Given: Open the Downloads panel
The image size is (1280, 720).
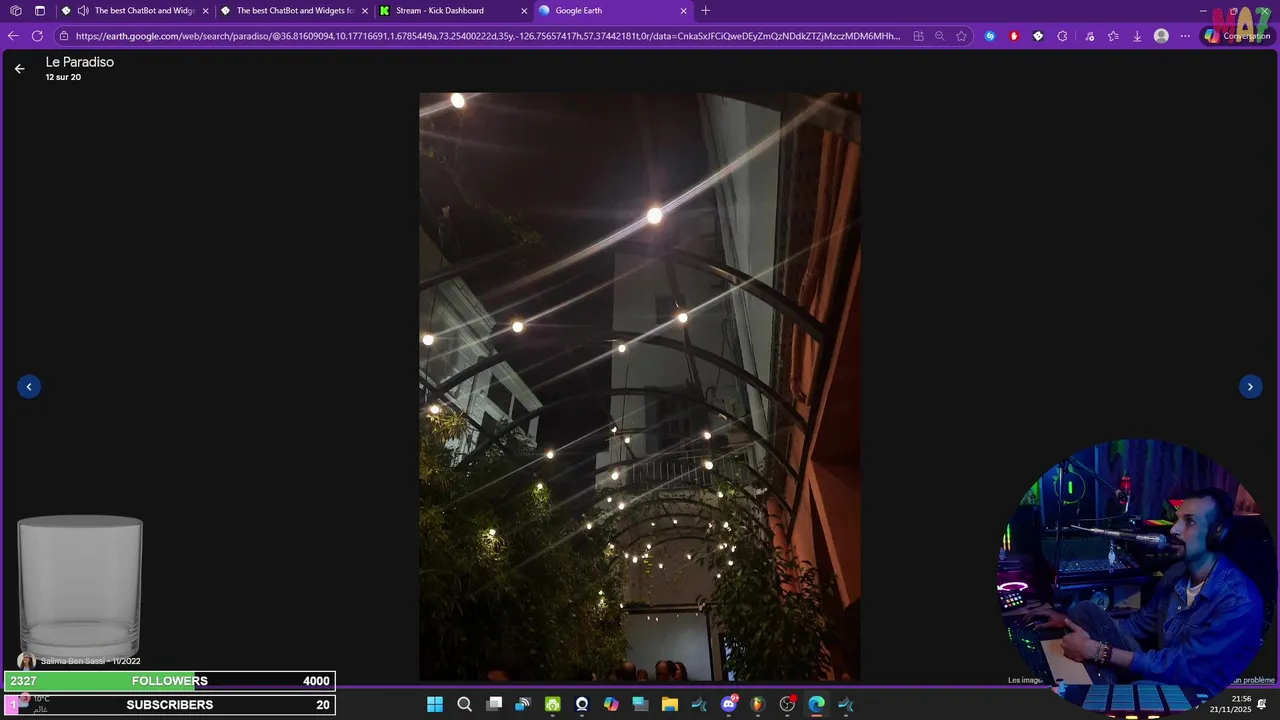Looking at the screenshot, I should click(1137, 36).
